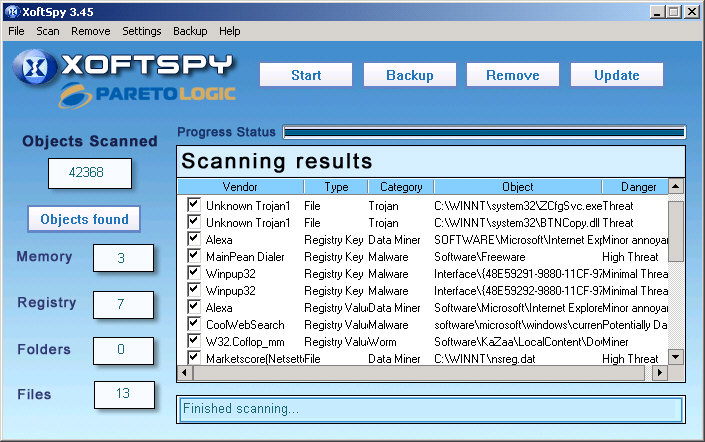The height and width of the screenshot is (442, 705).
Task: Toggle the CoolWebSearch checkbox
Action: coord(194,324)
